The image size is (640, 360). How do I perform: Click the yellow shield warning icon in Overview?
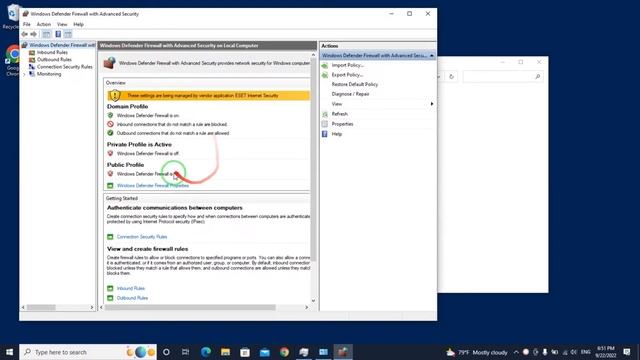115,96
